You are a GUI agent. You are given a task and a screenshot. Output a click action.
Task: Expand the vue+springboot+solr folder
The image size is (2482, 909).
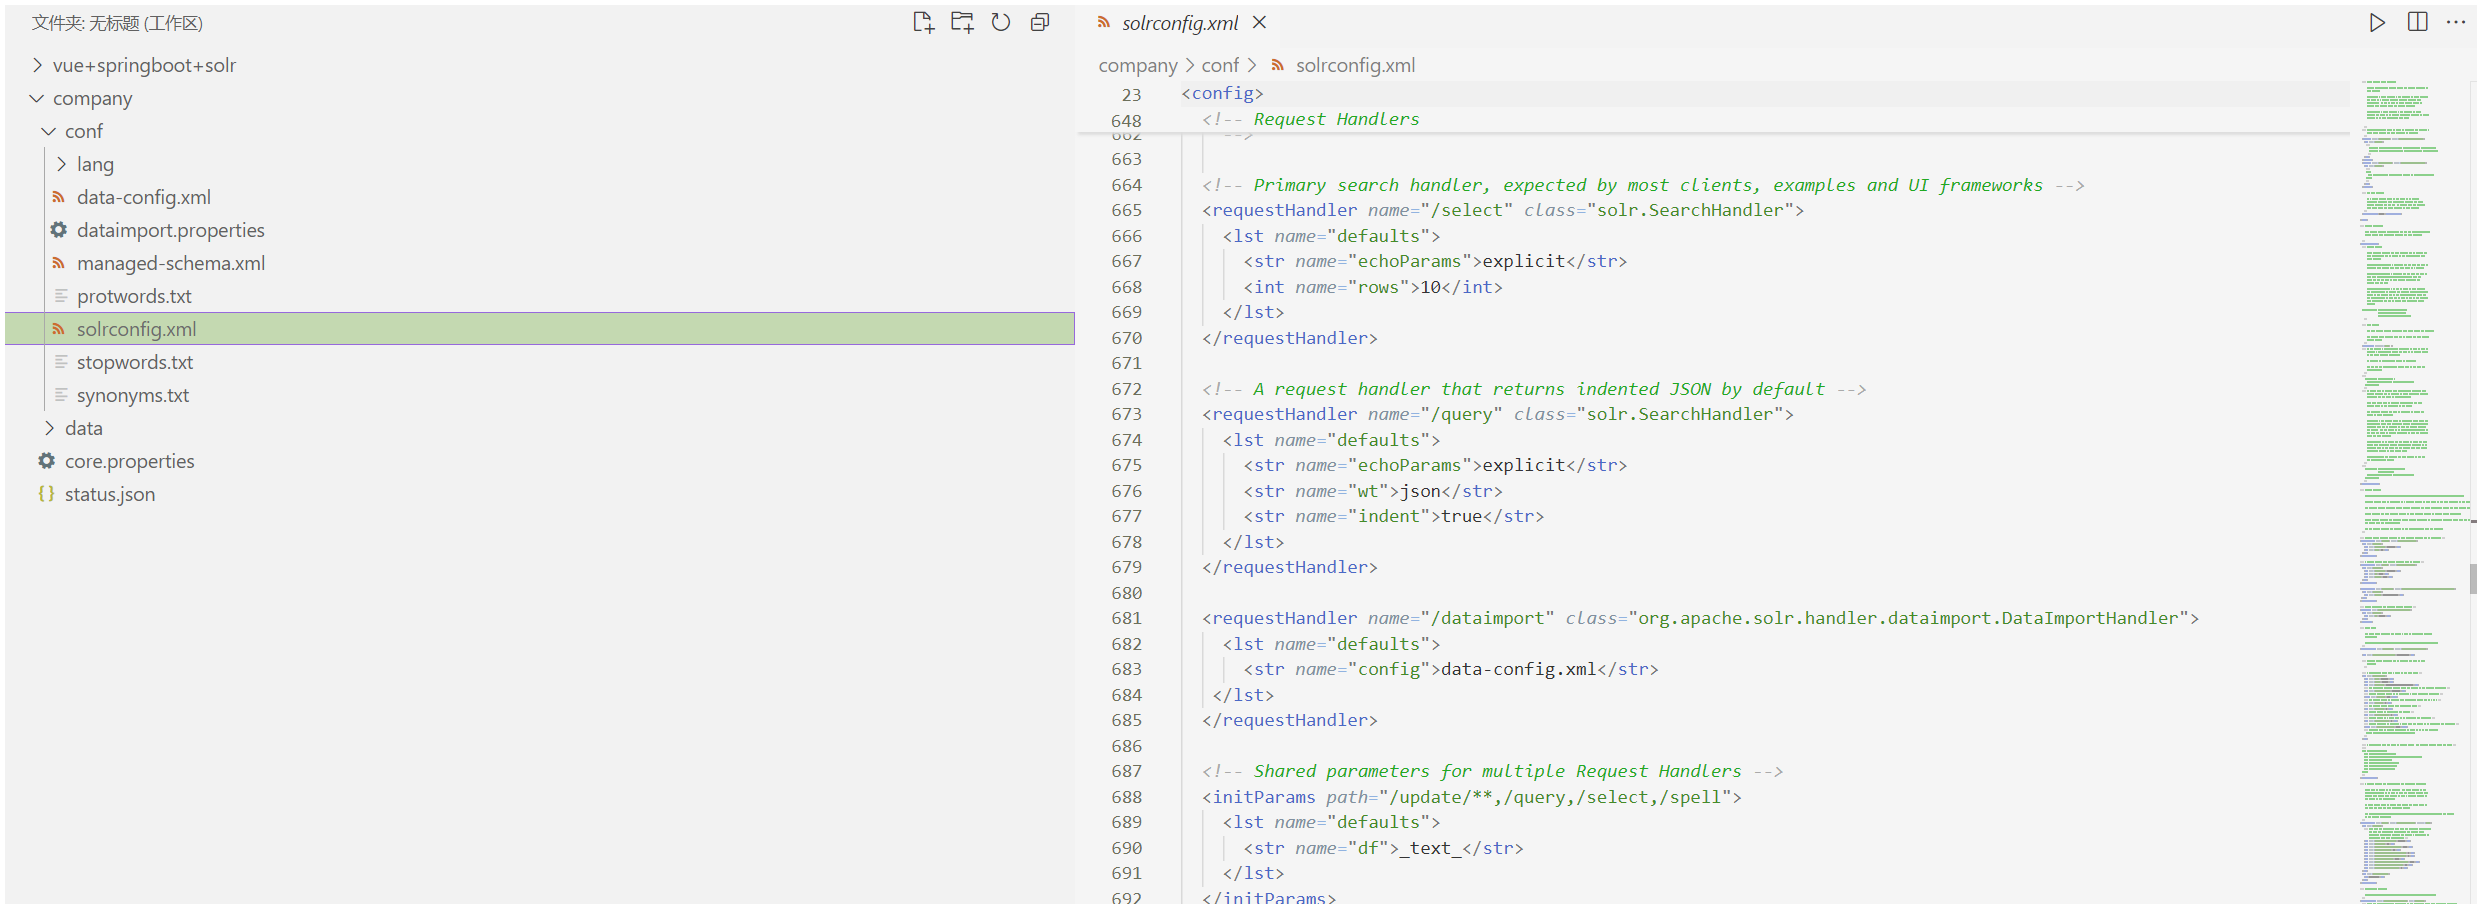144,66
